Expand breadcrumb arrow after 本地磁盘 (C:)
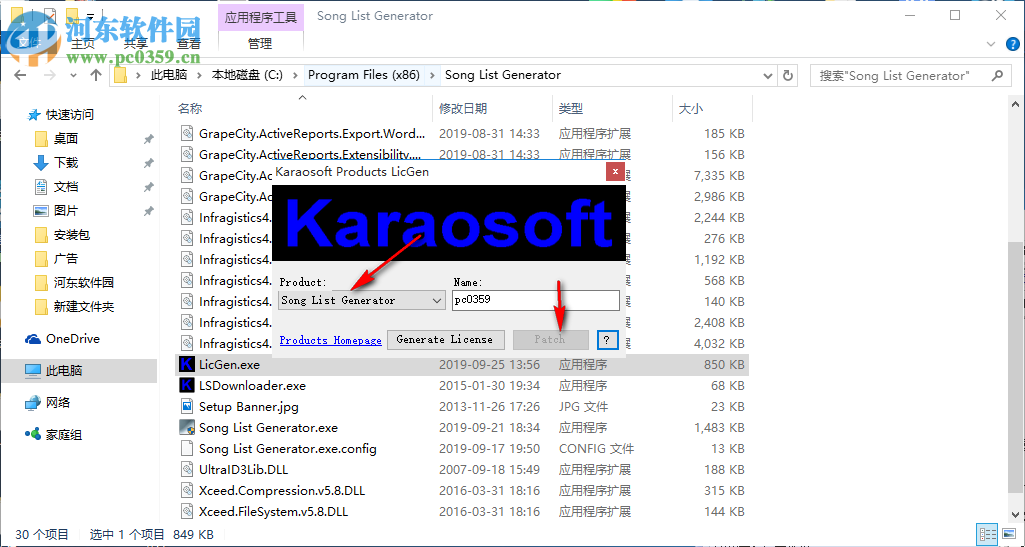 pos(294,75)
